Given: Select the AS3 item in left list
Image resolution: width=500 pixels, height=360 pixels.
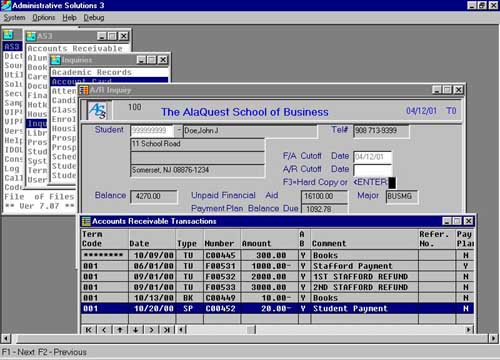Looking at the screenshot, I should (x=12, y=46).
